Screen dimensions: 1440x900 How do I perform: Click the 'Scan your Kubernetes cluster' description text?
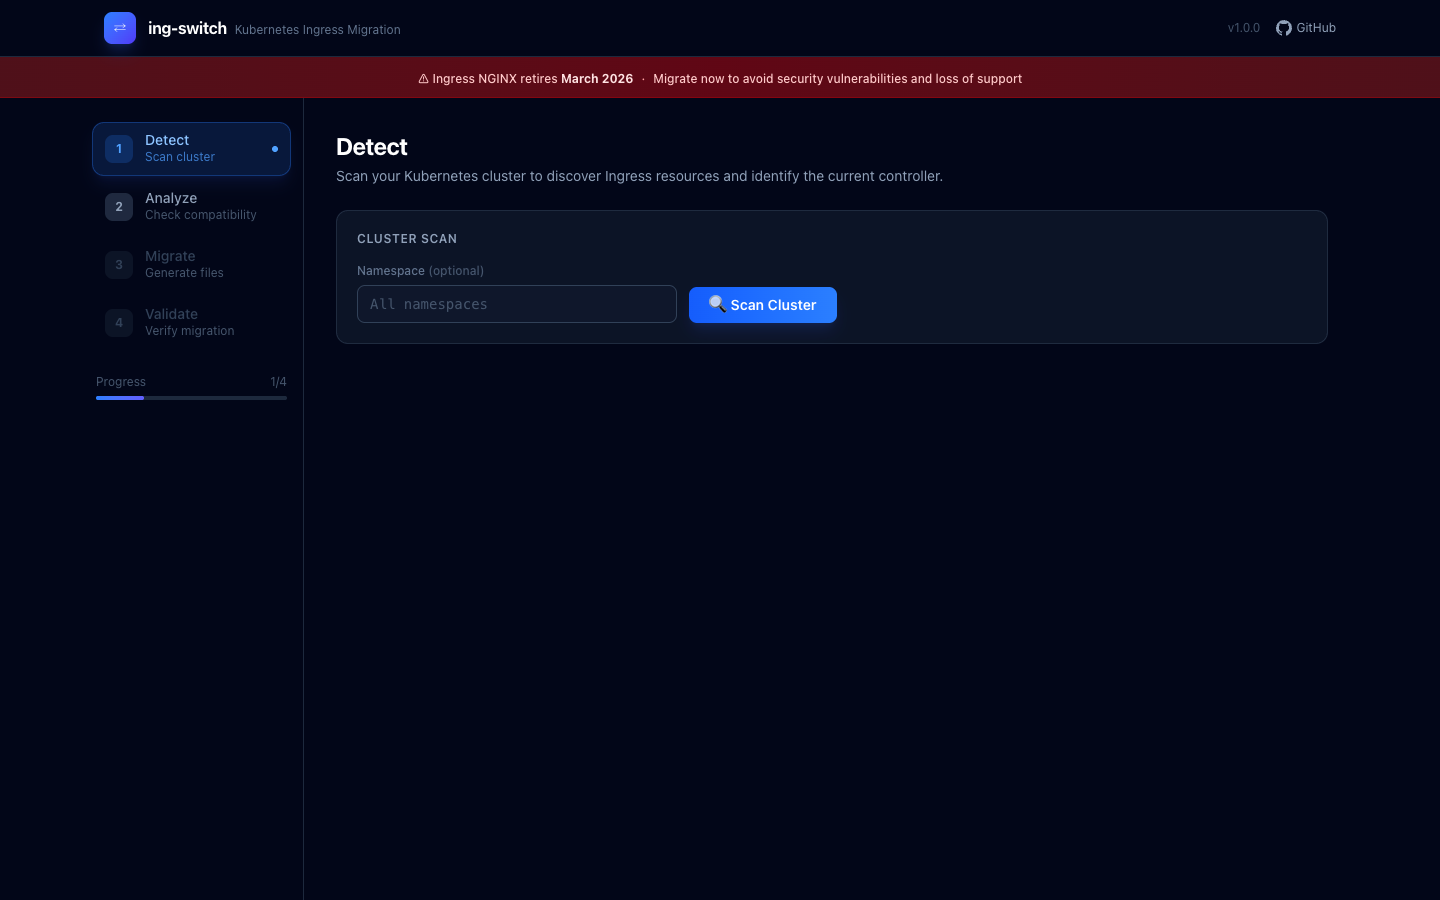[x=639, y=176]
